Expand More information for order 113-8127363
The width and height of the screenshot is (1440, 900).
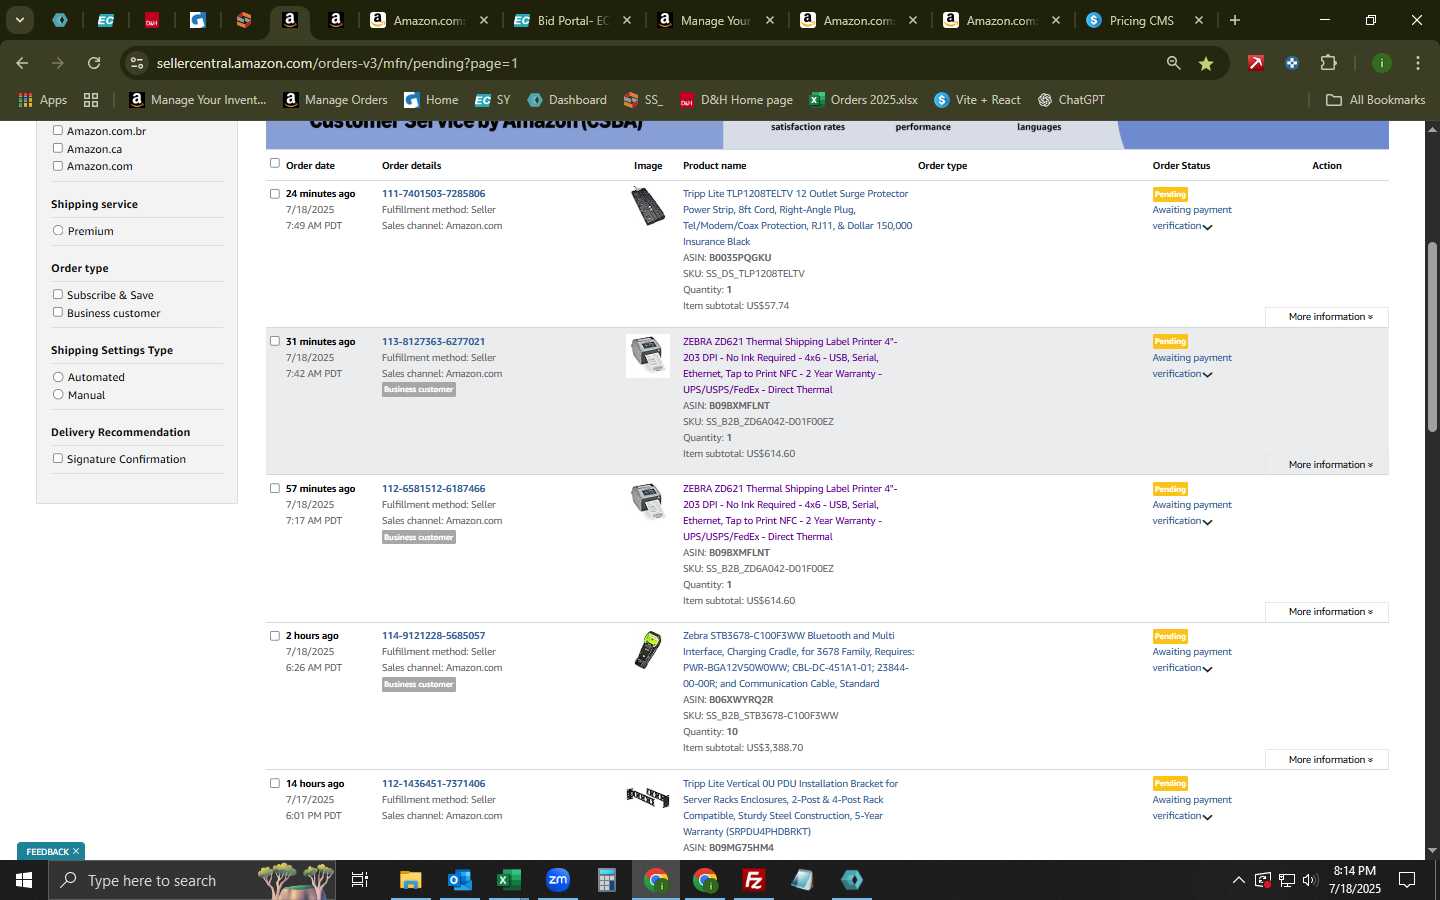pyautogui.click(x=1326, y=465)
